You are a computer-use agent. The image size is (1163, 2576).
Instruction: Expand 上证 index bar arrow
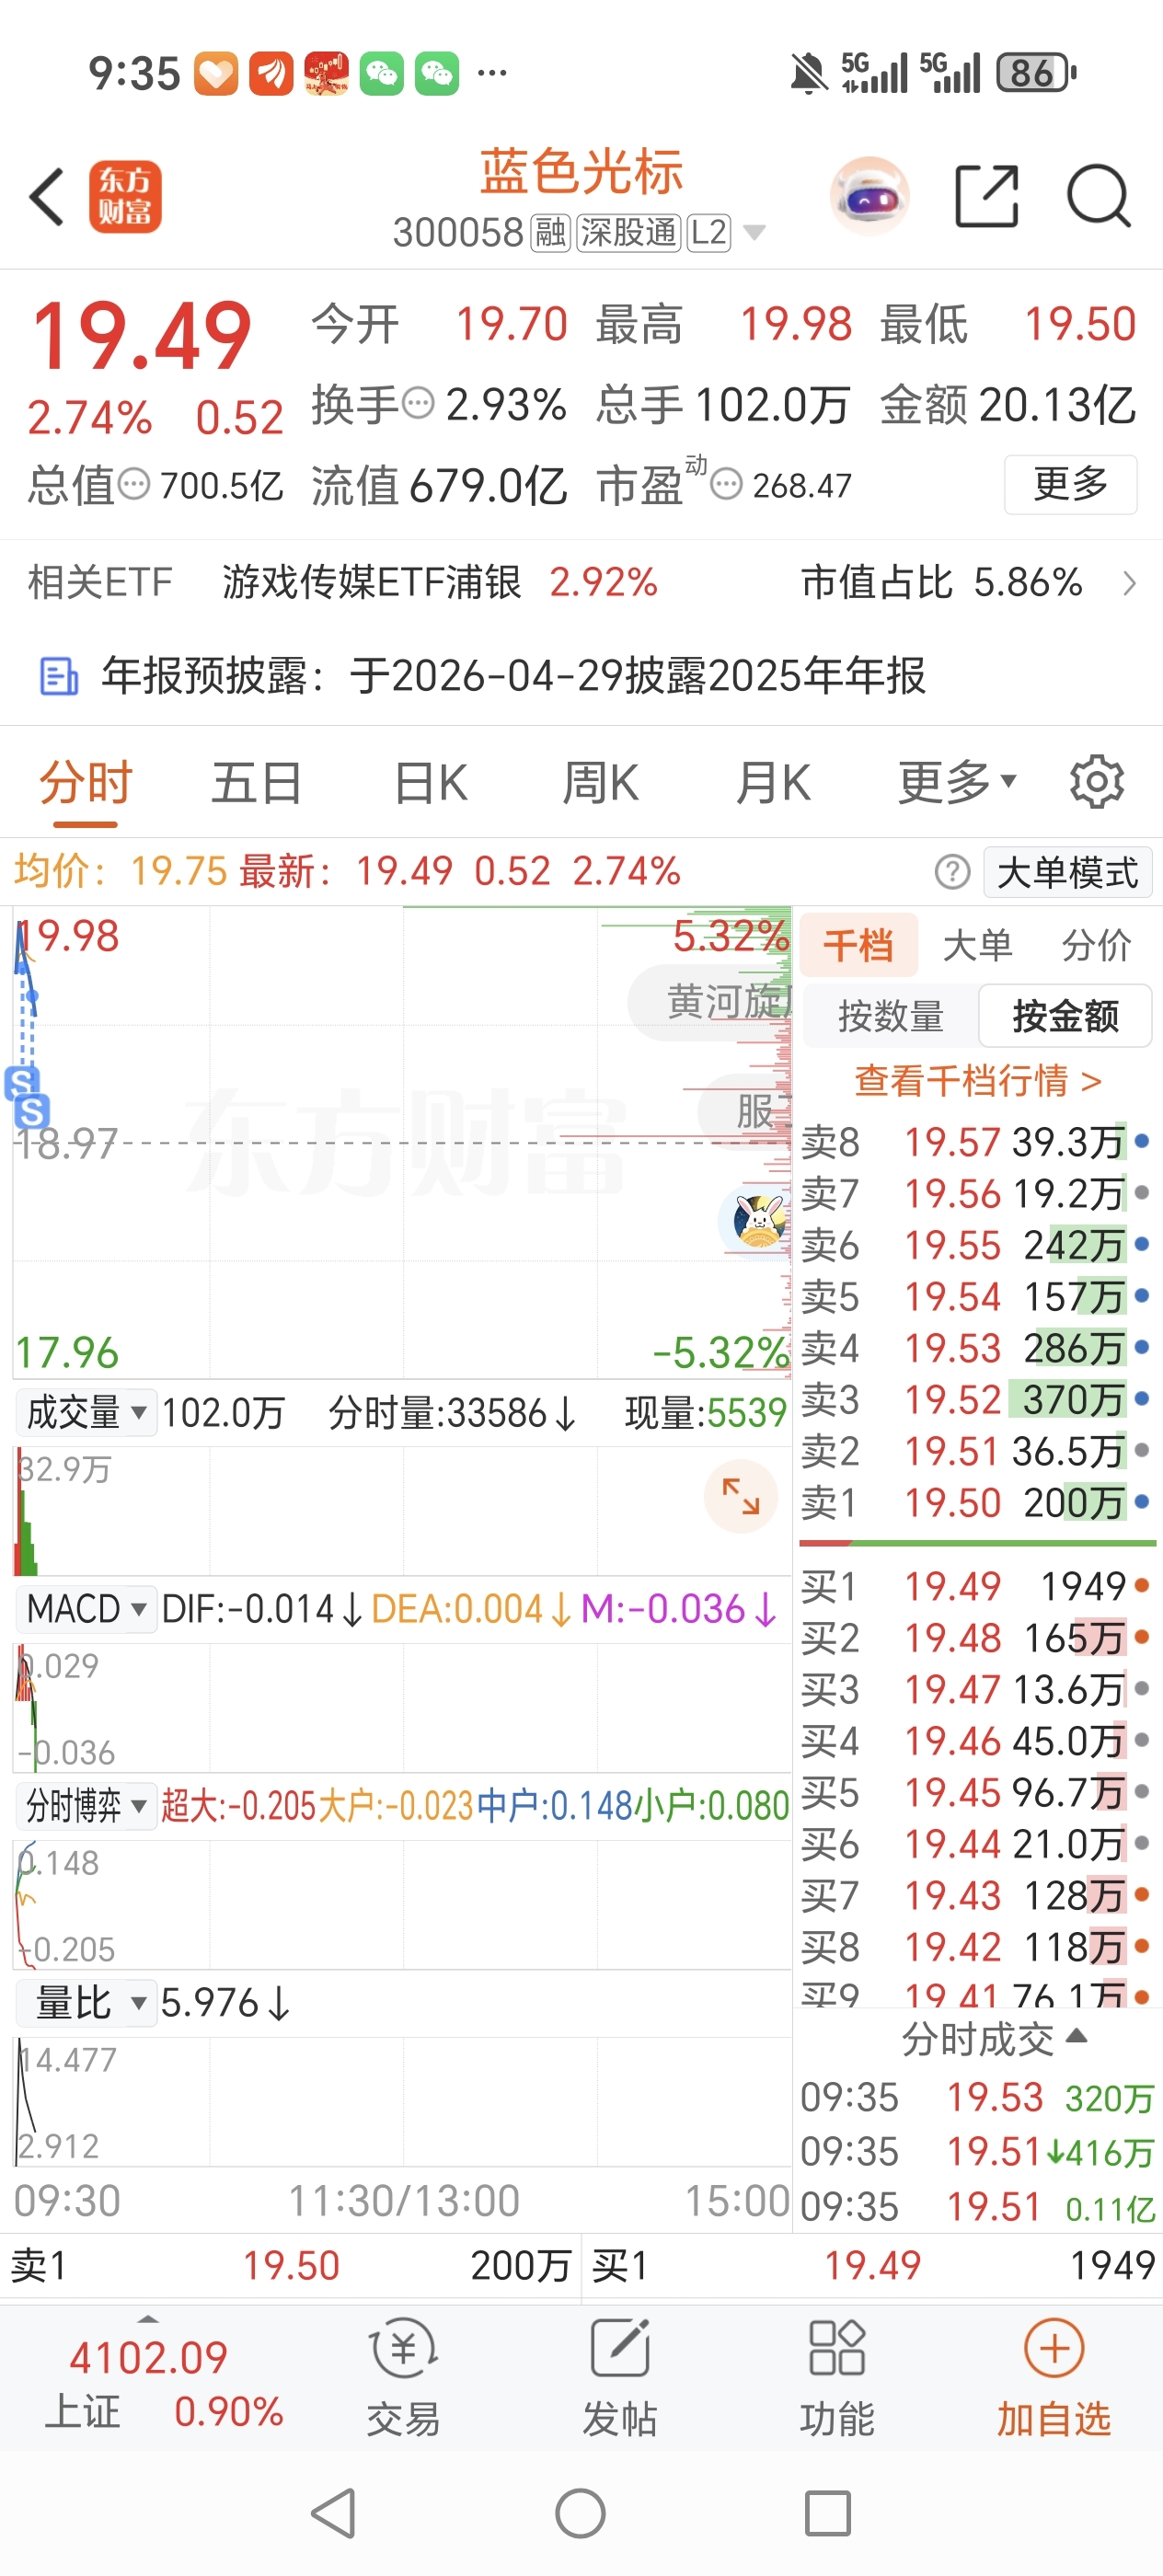click(148, 2319)
